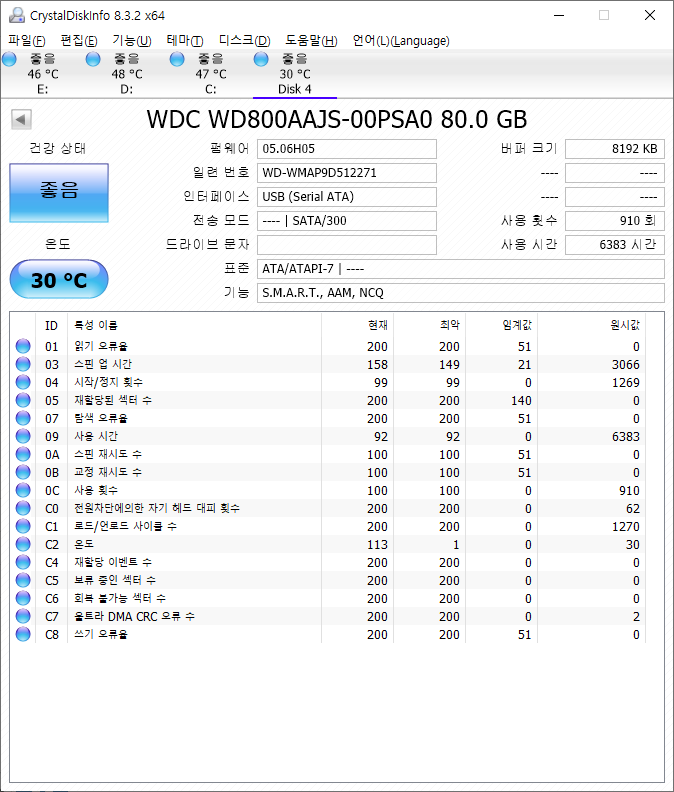This screenshot has width=674, height=792.
Task: Click raw value 3066 in the 03 row
Action: pyautogui.click(x=625, y=365)
